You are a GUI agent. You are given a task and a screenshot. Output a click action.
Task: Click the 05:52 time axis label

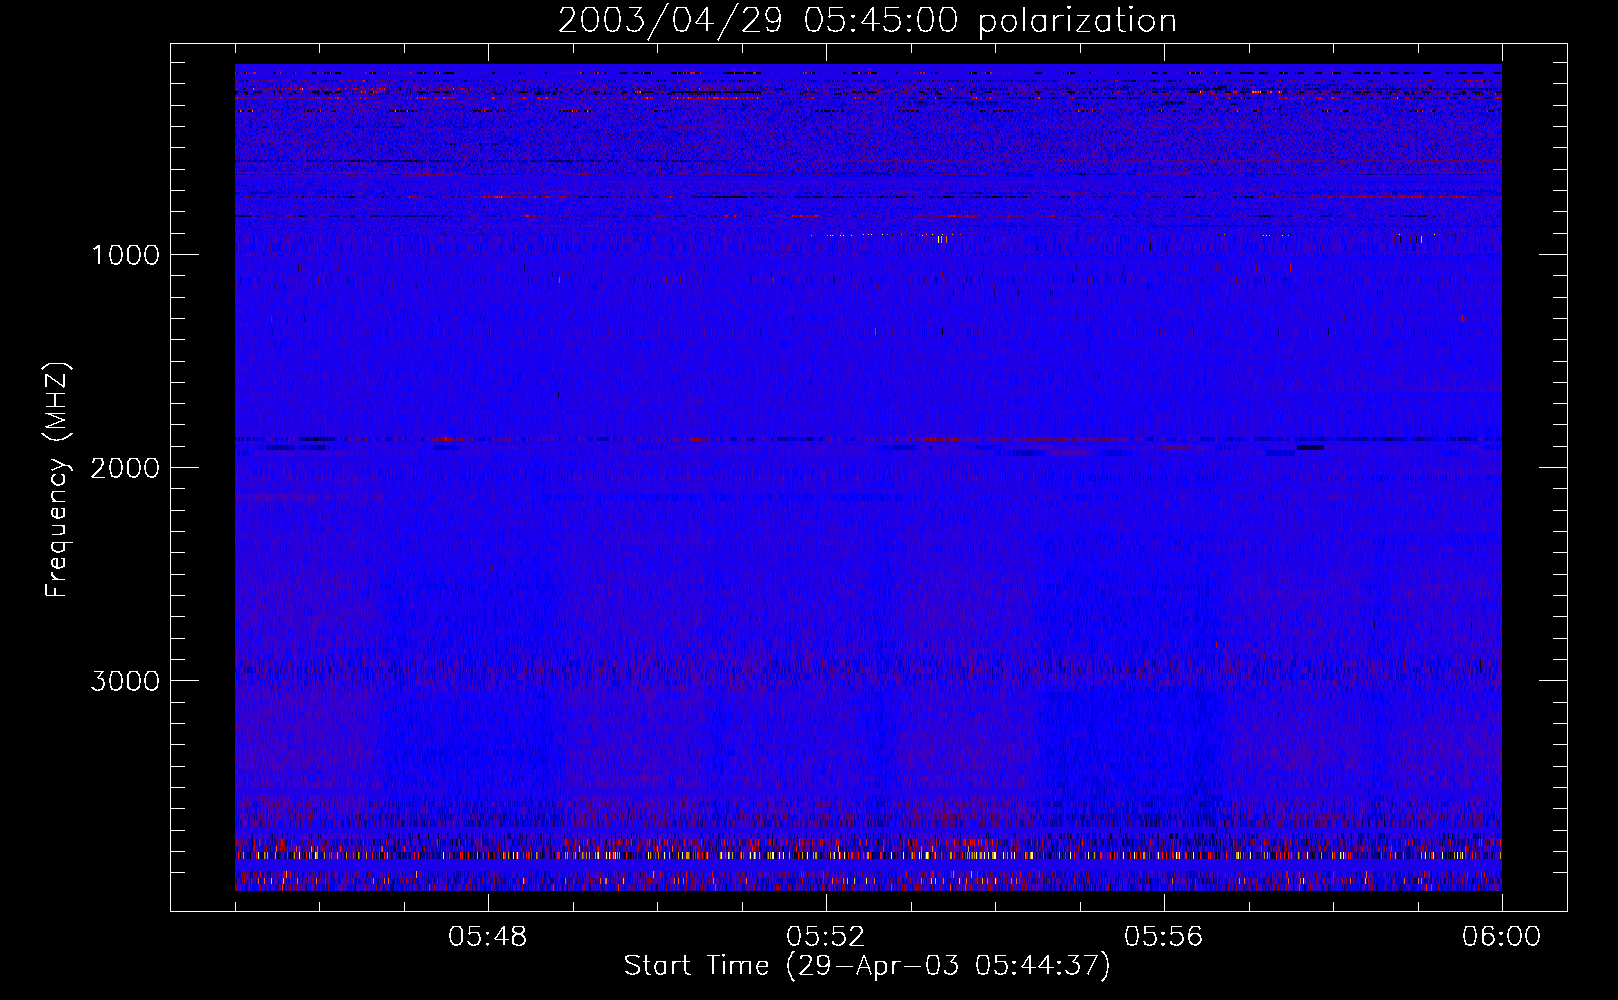(825, 937)
